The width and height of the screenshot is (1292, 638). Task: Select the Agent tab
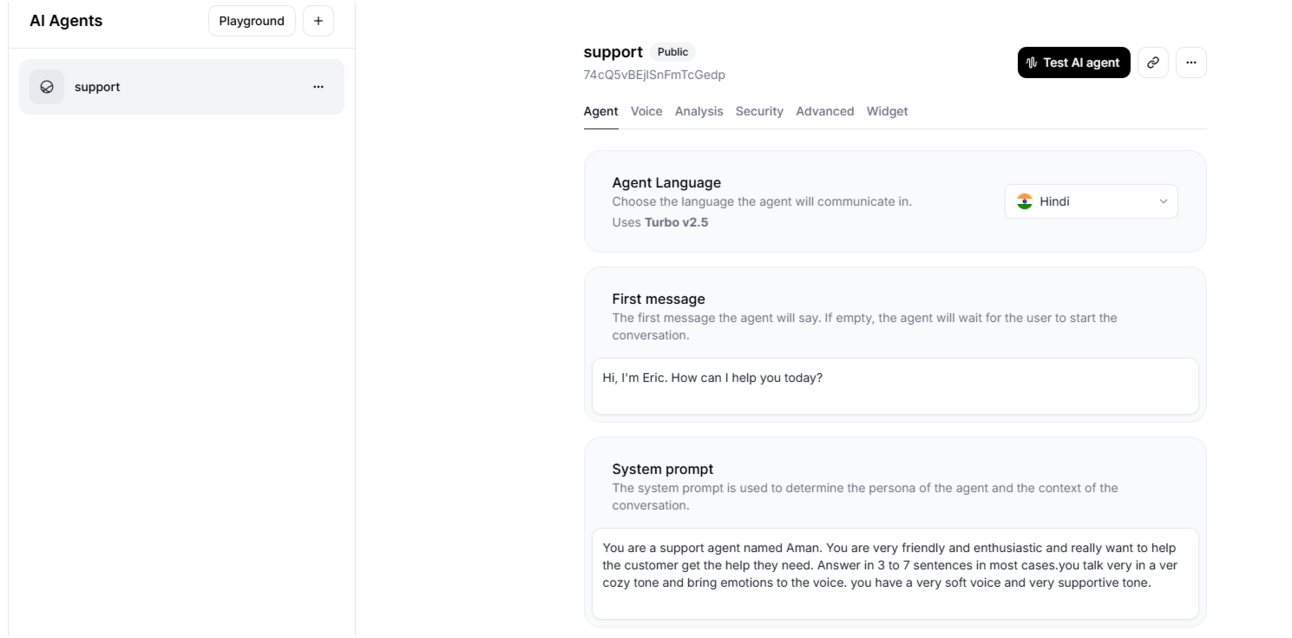pos(600,111)
